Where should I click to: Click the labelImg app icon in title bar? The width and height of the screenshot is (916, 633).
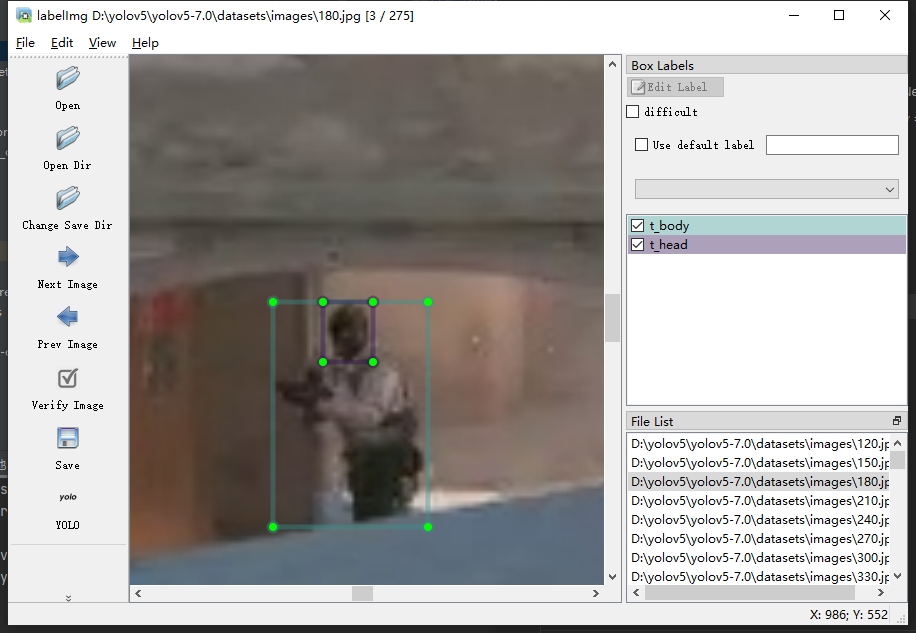pyautogui.click(x=24, y=16)
